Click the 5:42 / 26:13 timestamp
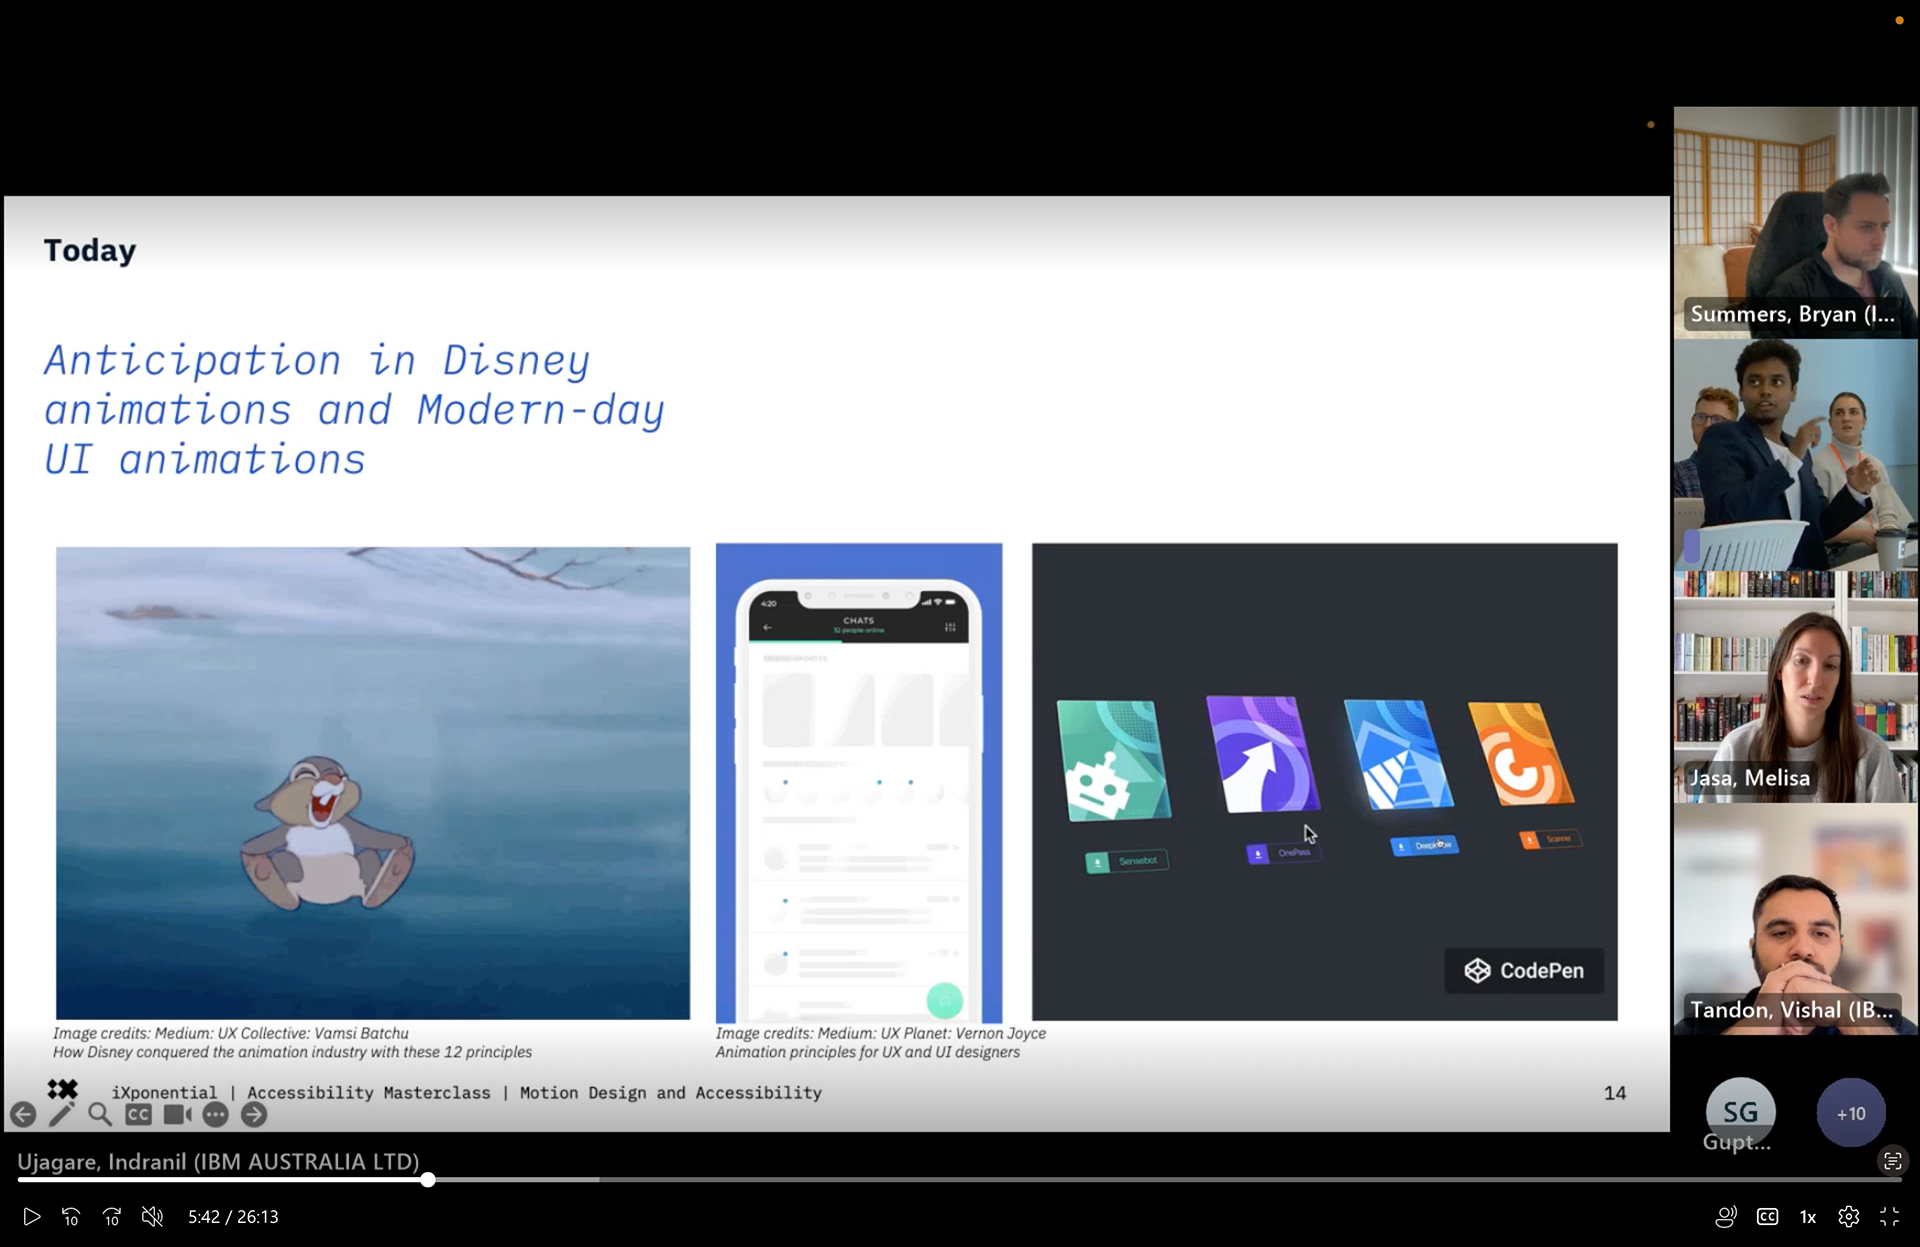 (x=233, y=1217)
